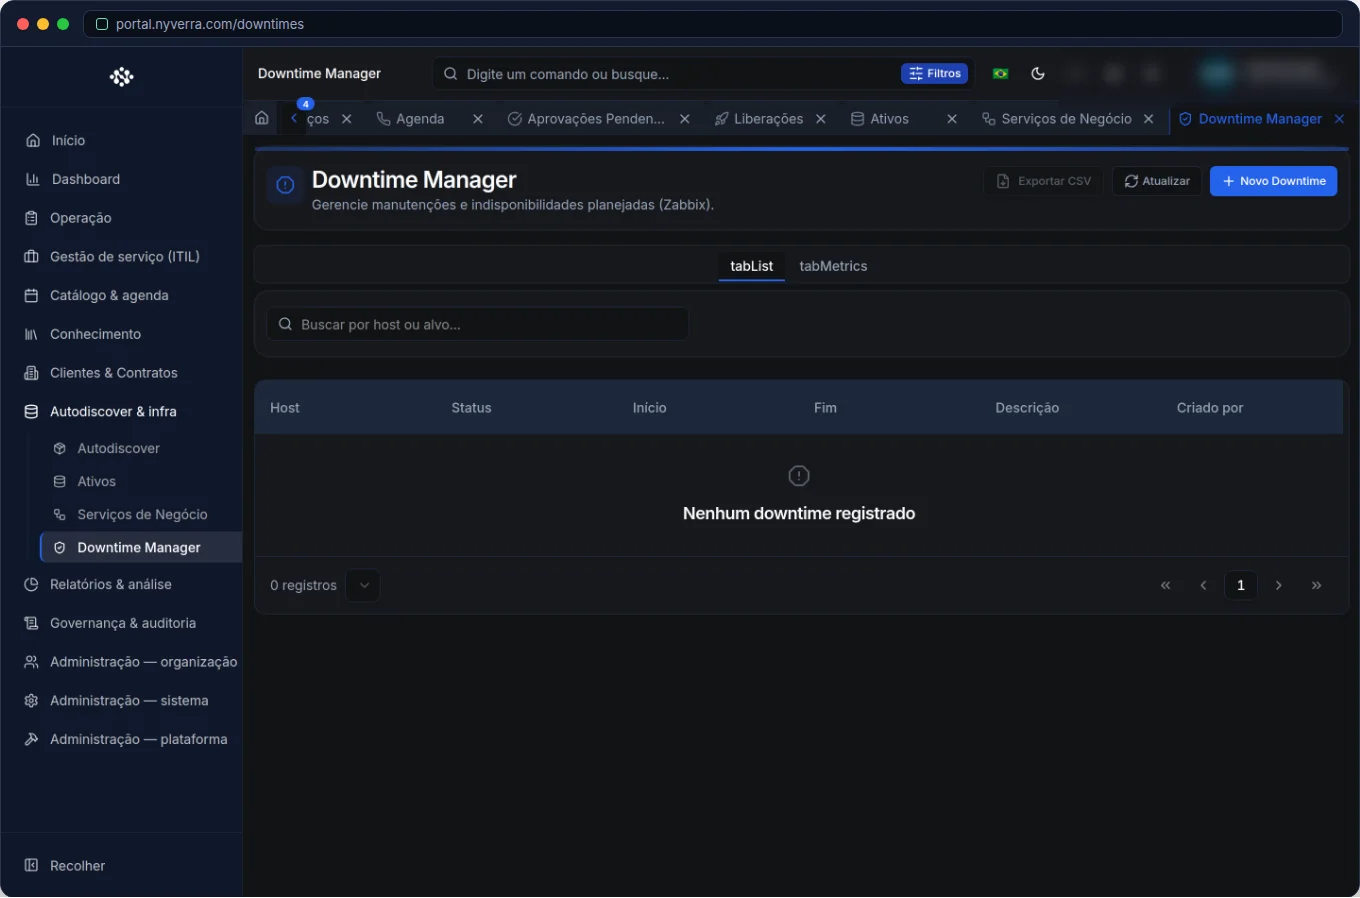Viewport: 1360px width, 898px height.
Task: Collapse sidebar with Recolher
Action: 77,866
